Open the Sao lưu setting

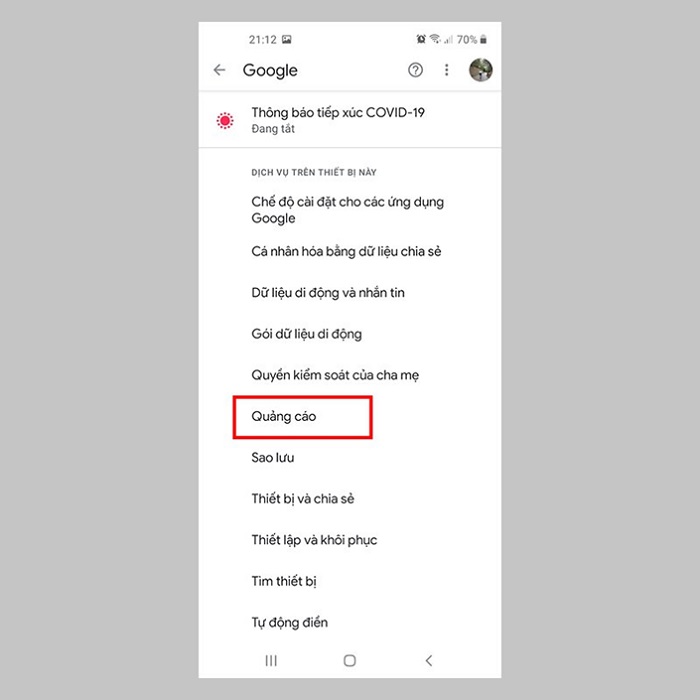(350, 458)
